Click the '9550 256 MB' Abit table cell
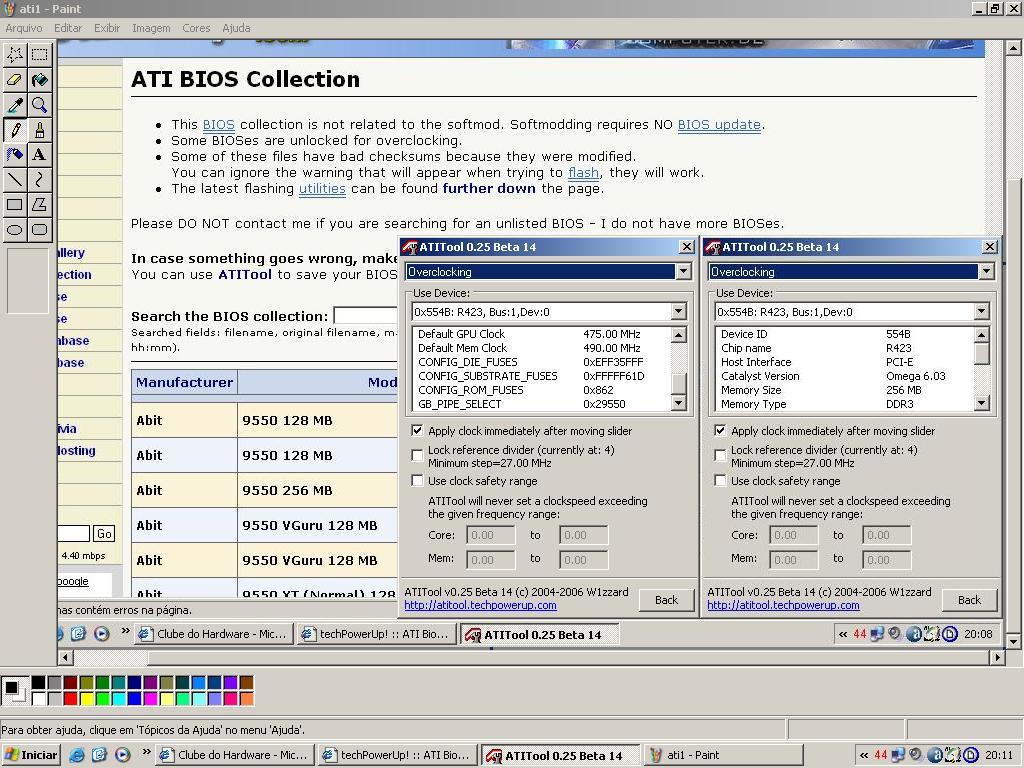This screenshot has height=768, width=1024. (x=317, y=490)
